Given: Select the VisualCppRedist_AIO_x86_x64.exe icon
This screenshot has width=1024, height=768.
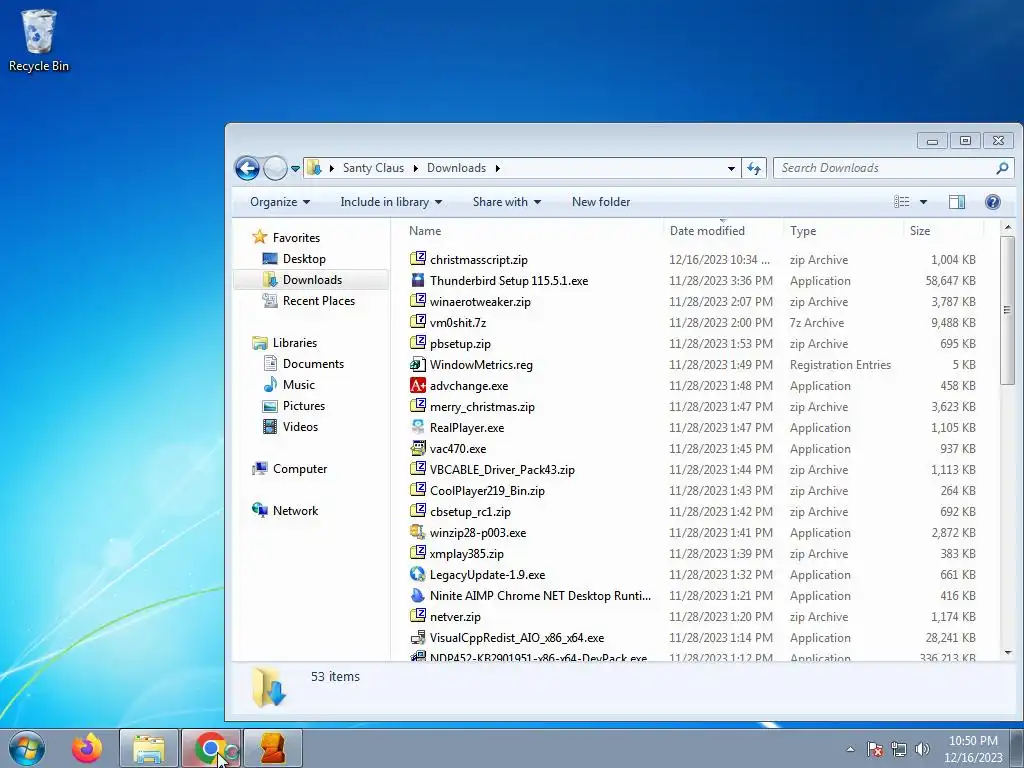Looking at the screenshot, I should [418, 637].
